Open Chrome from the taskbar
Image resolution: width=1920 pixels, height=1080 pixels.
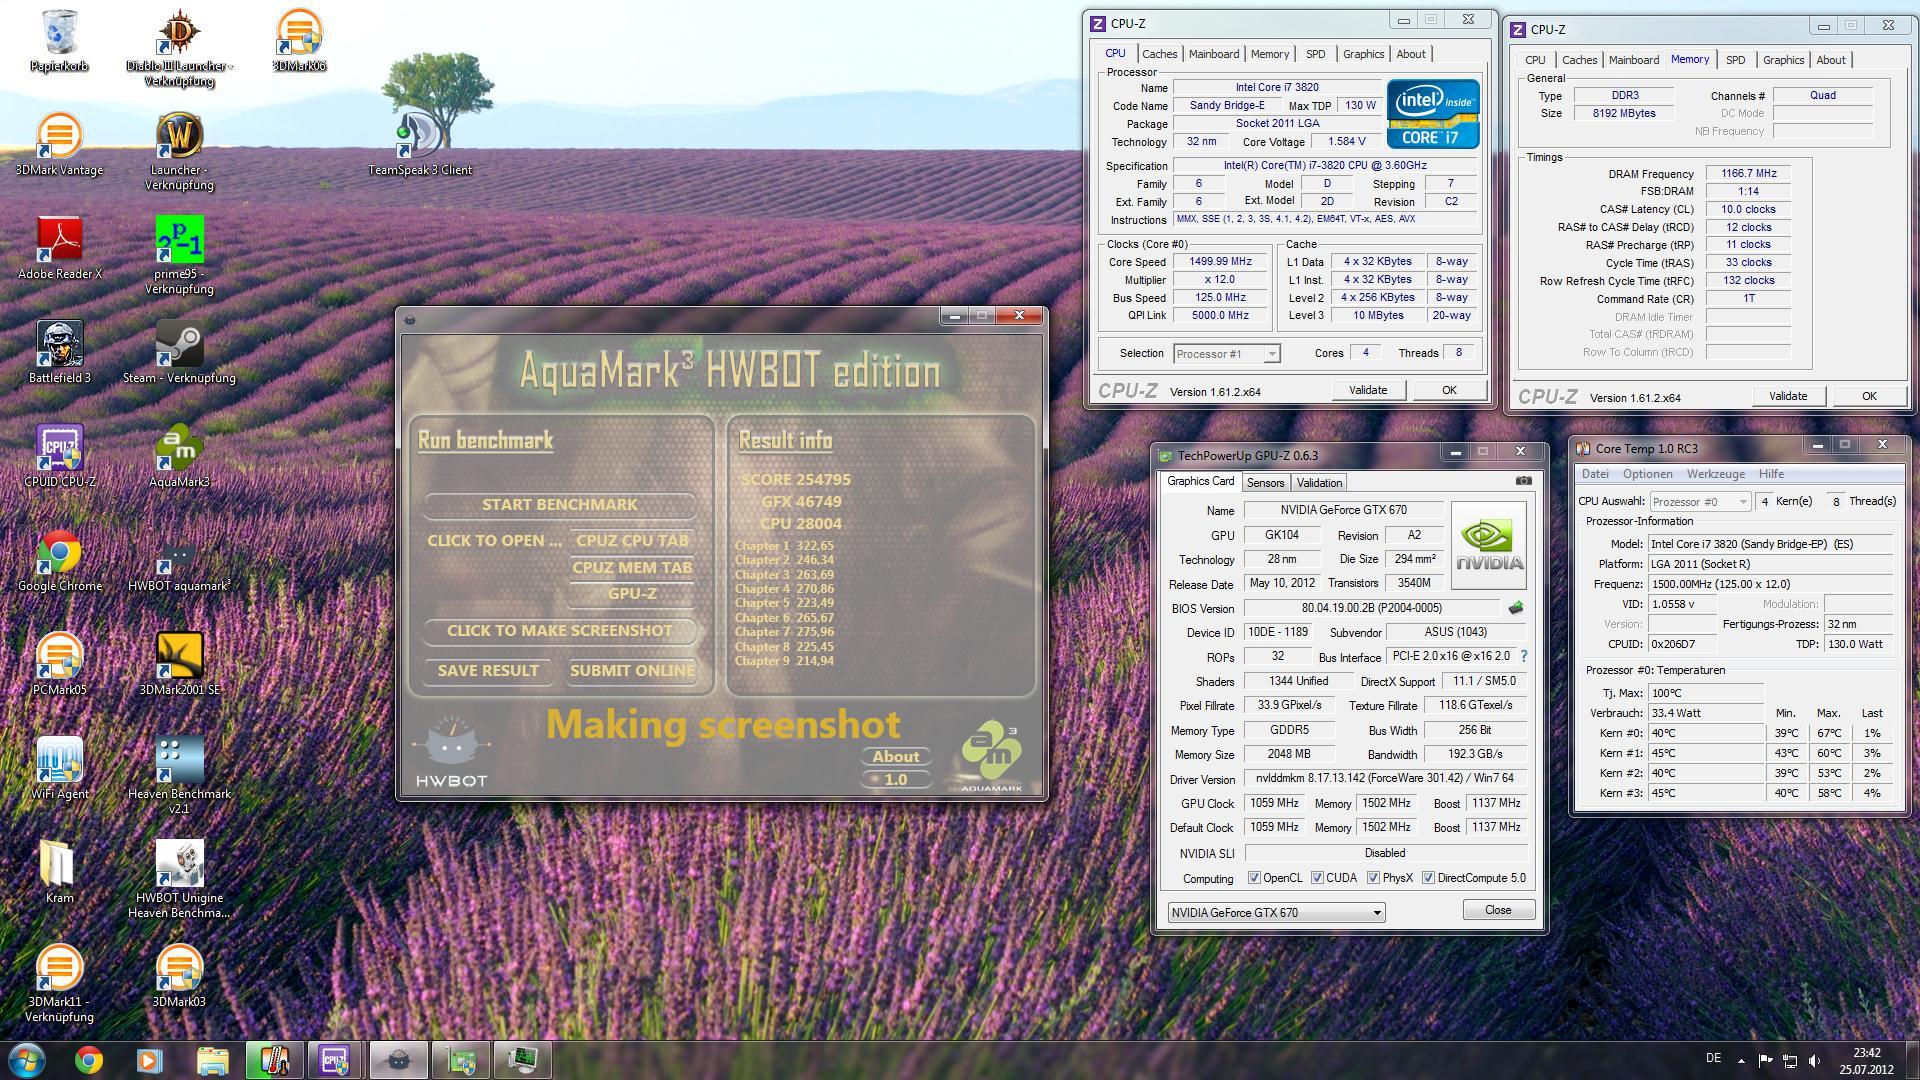click(x=89, y=1060)
